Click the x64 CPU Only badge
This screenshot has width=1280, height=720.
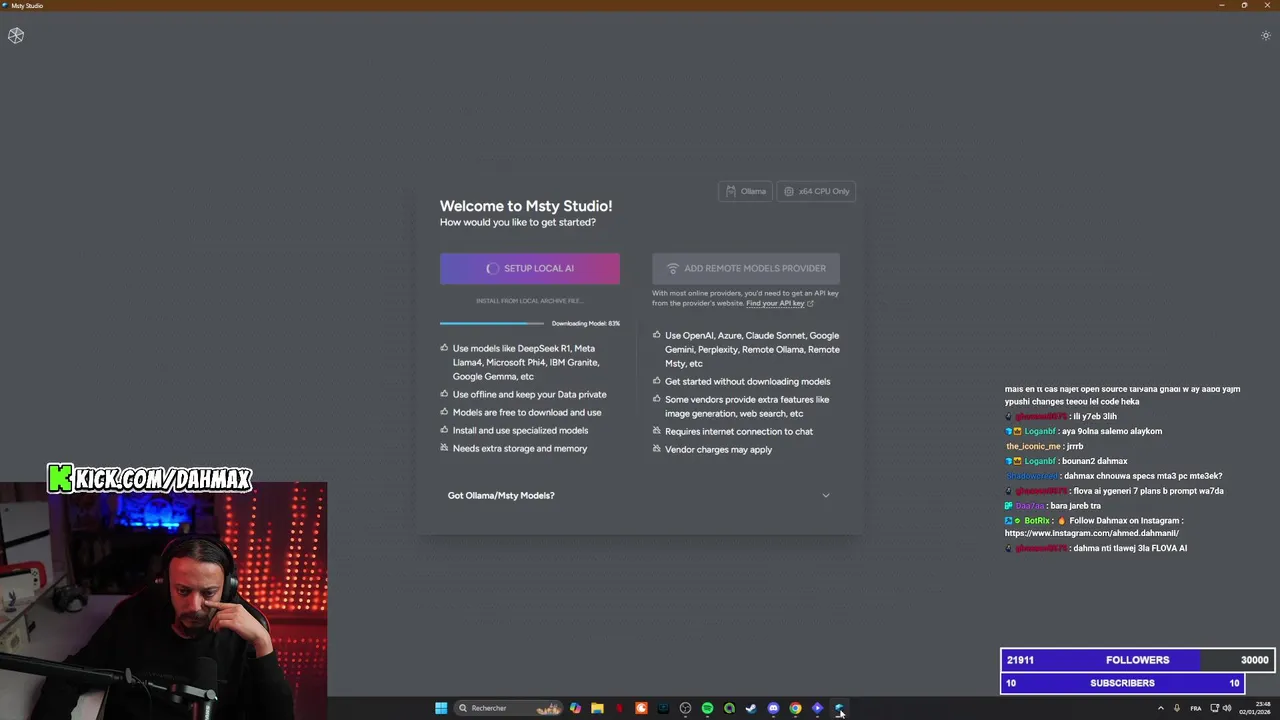[817, 191]
